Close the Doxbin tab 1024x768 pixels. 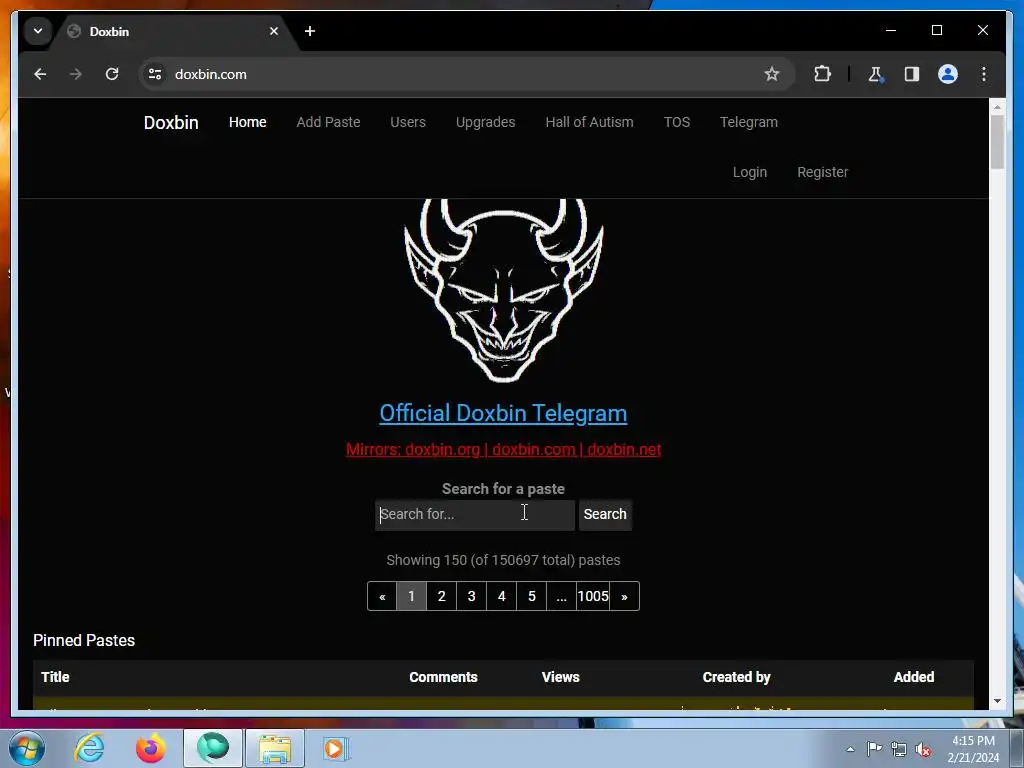[x=274, y=31]
